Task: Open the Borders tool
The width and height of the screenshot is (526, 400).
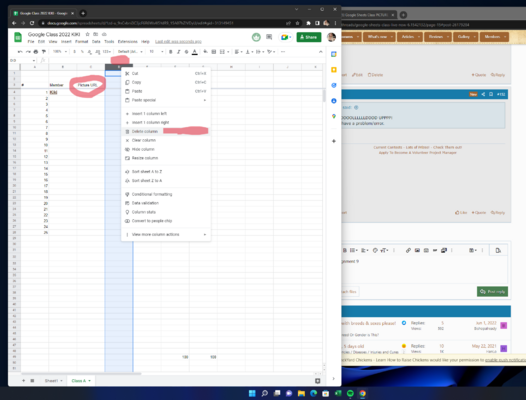Action: click(214, 52)
